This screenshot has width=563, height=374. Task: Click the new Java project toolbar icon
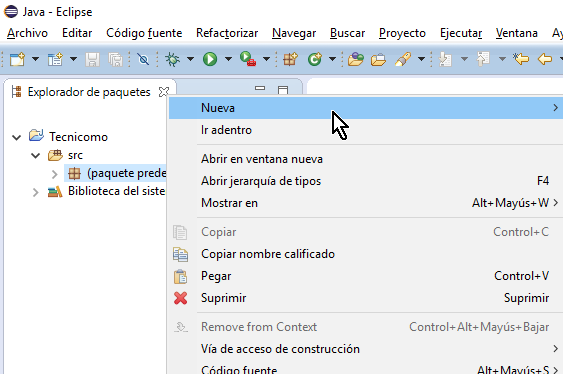pos(55,59)
